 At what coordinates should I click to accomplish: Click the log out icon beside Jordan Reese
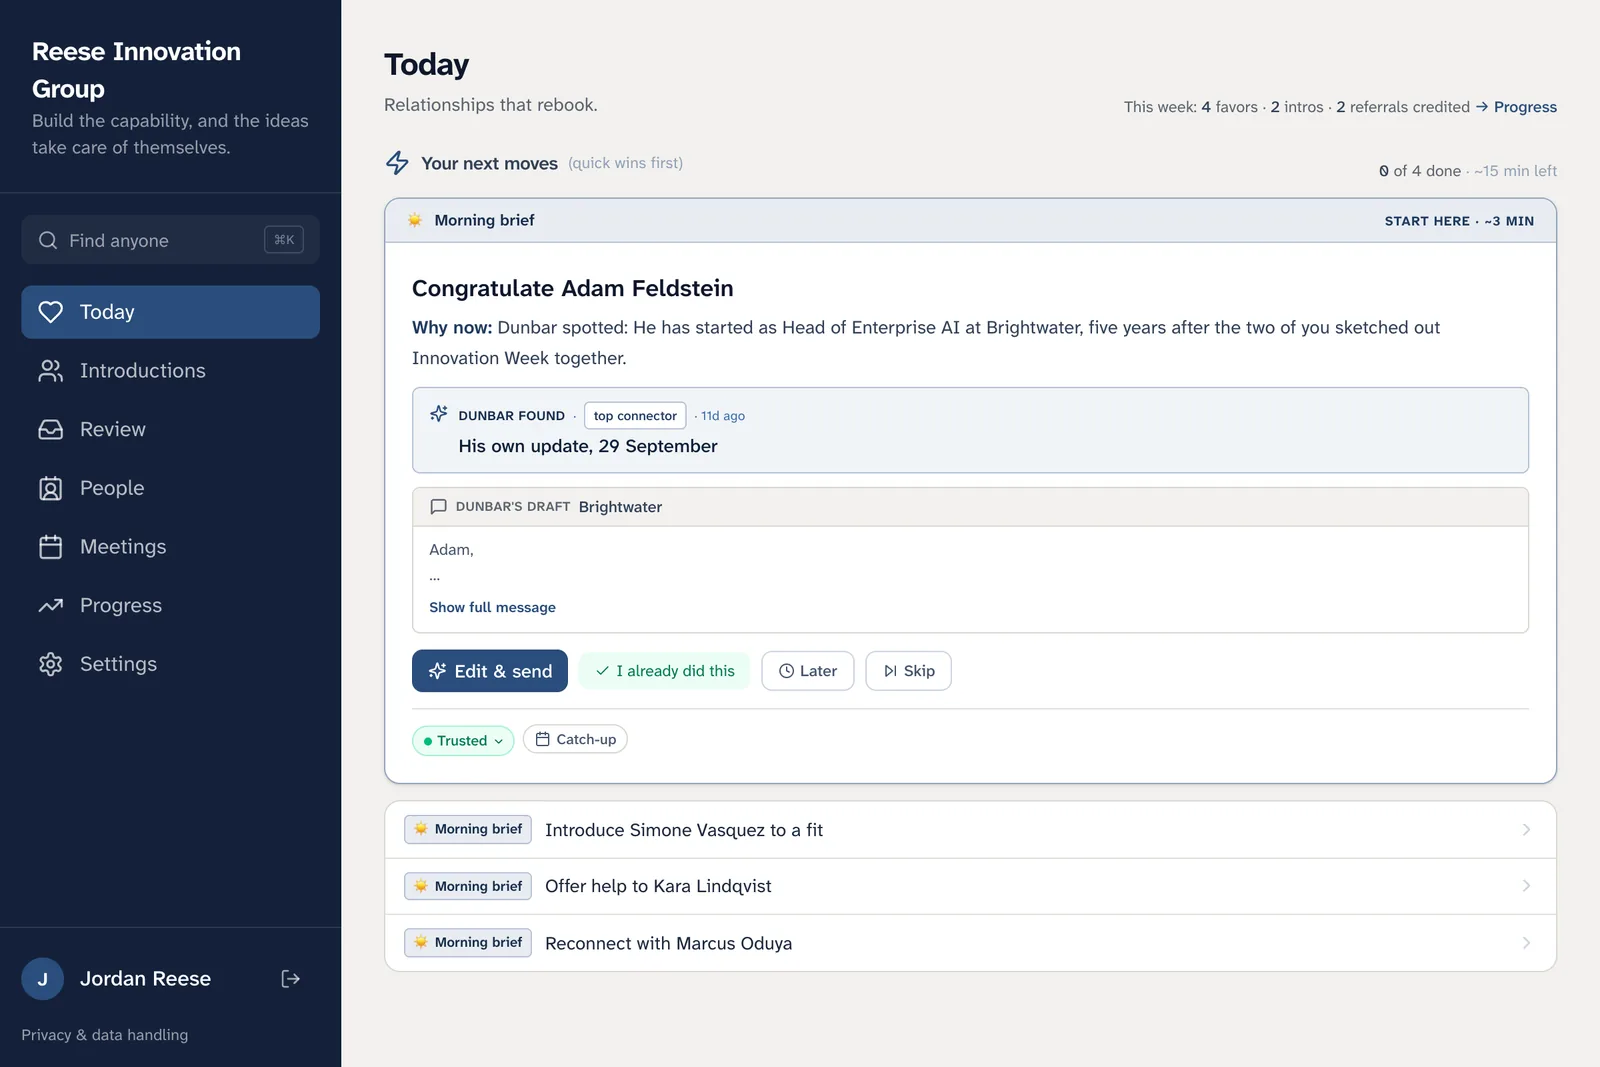click(x=291, y=979)
